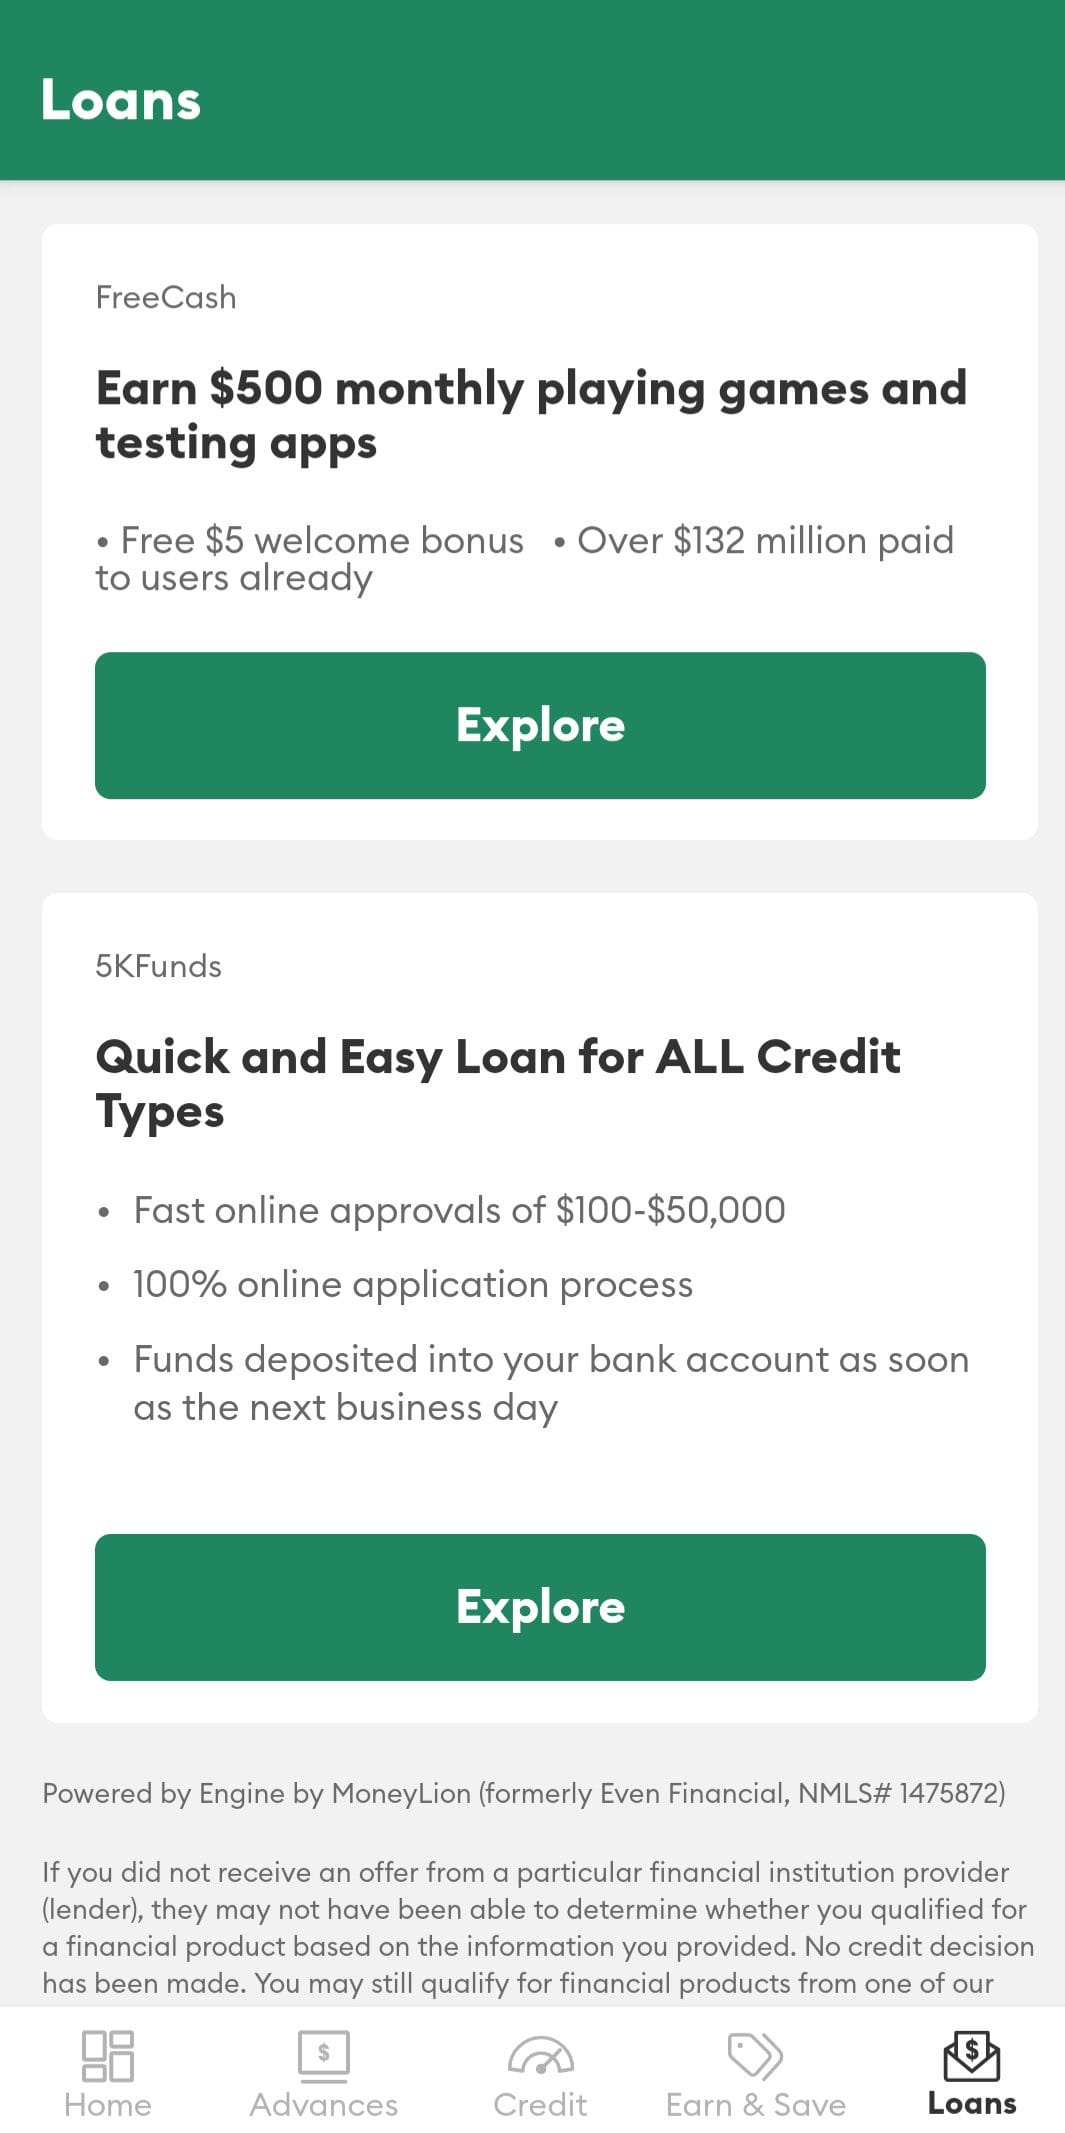Image resolution: width=1065 pixels, height=2133 pixels.
Task: Select the Loans tab label
Action: coord(971,2104)
